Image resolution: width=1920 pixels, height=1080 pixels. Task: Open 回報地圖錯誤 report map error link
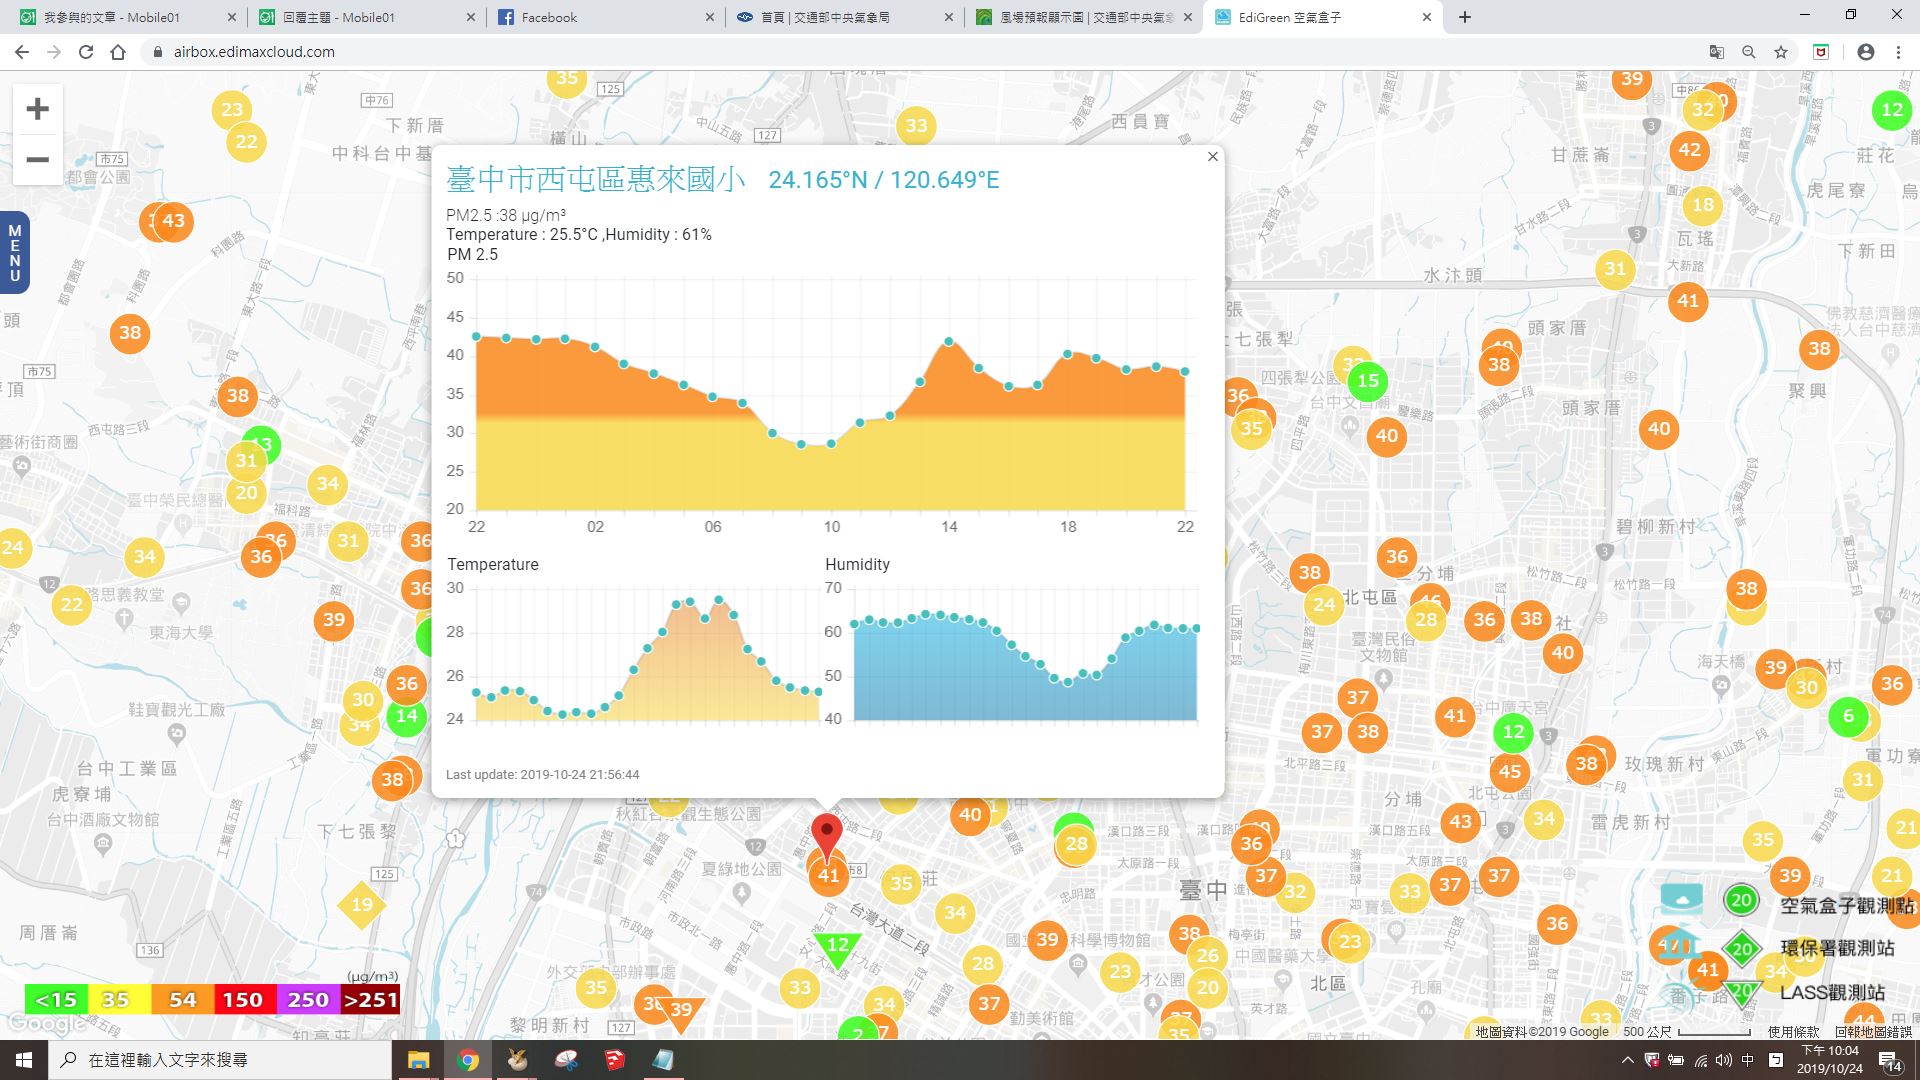pos(1872,1031)
